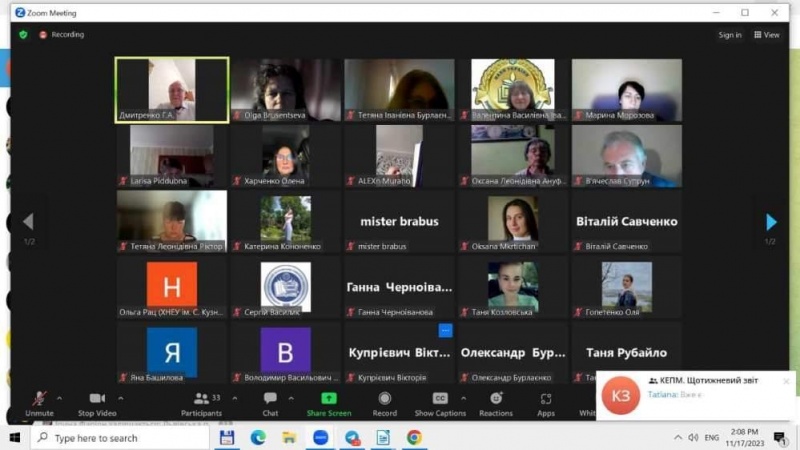
Task: Expand Share Screen options arrow
Action: 357,397
